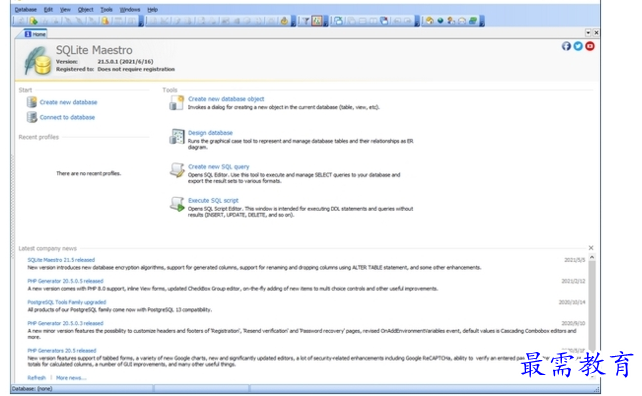Close the Latest company news panel
Screen dimensions: 642x396
[591, 248]
